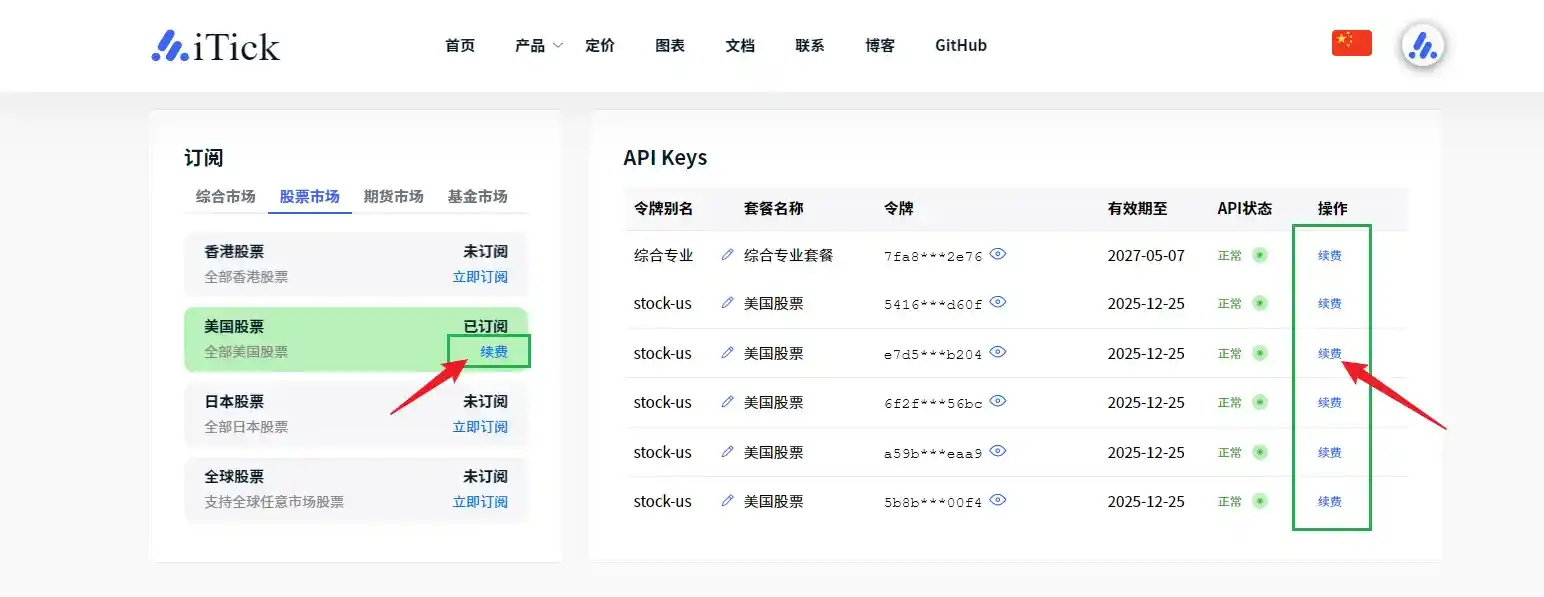
Task: Open GitHub link in navigation
Action: 960,46
